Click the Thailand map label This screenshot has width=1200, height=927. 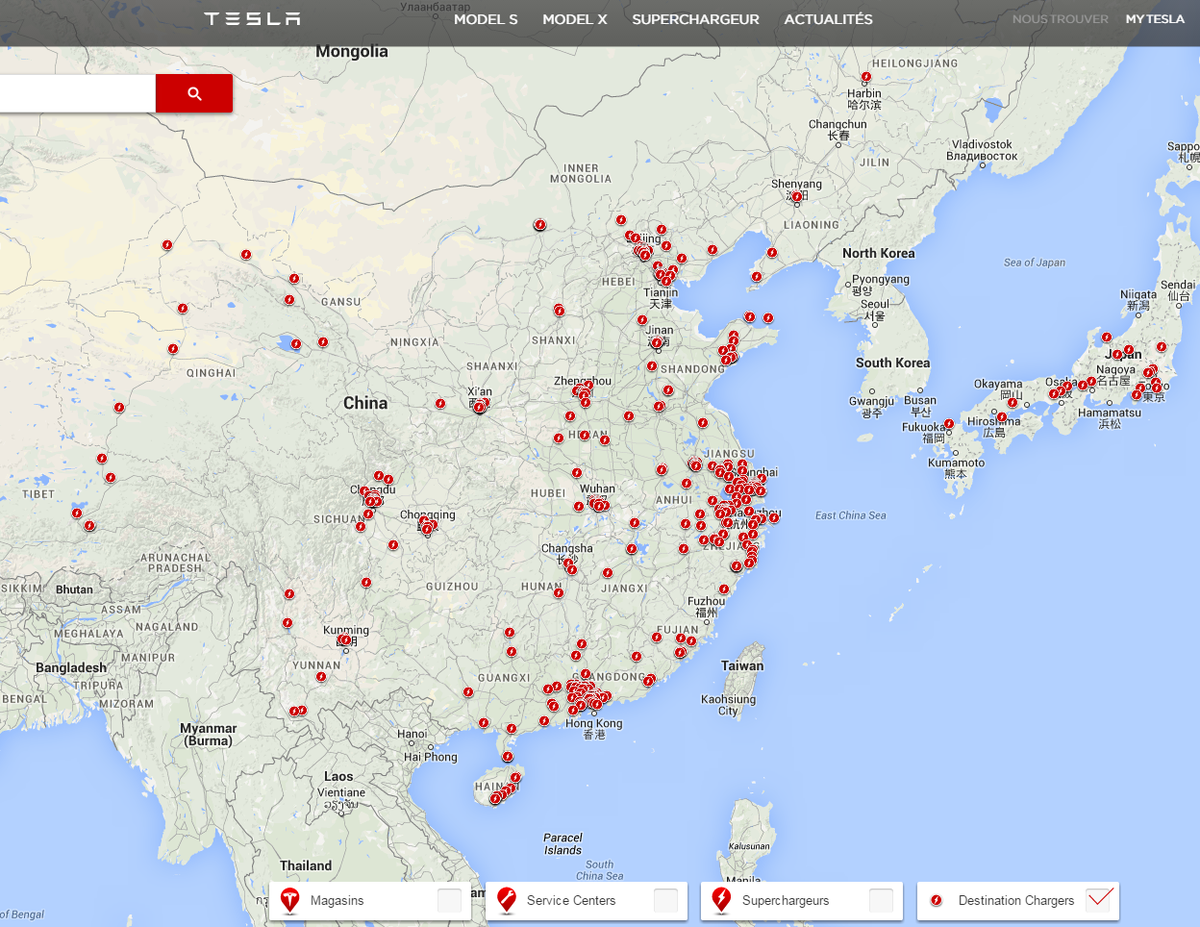point(306,865)
